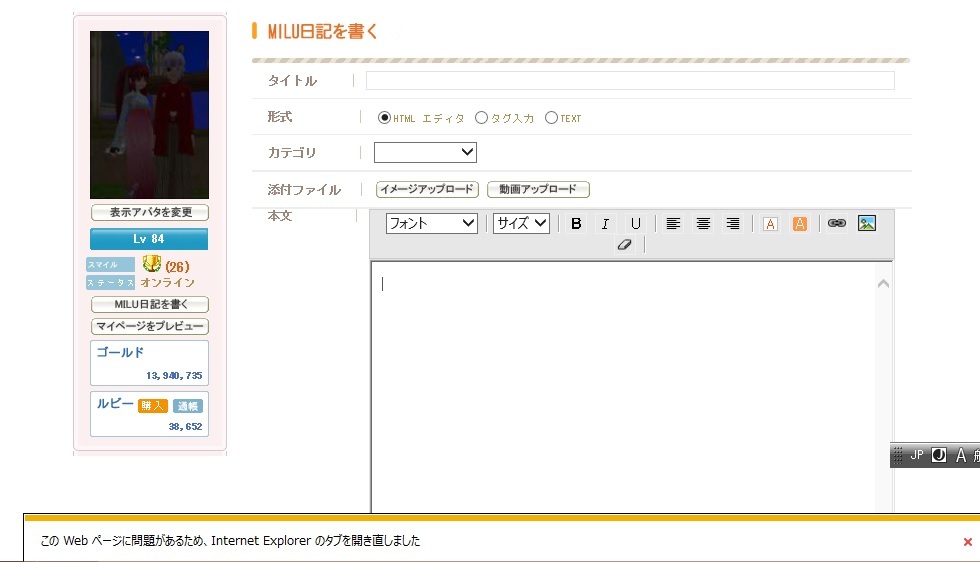The width and height of the screenshot is (980, 562).
Task: Expand the フォント font dropdown
Action: (x=432, y=223)
